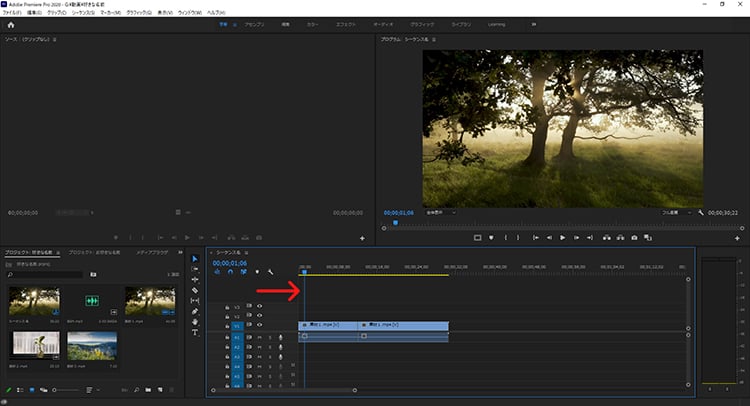Solo audio track A1
Screen dimensions: 750x406
click(270, 338)
